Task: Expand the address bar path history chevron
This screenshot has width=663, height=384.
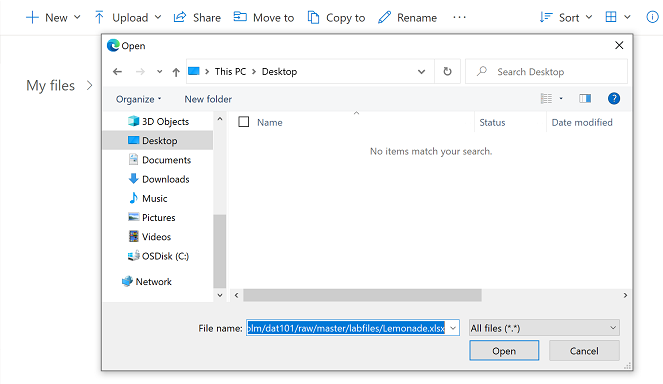Action: coord(422,71)
